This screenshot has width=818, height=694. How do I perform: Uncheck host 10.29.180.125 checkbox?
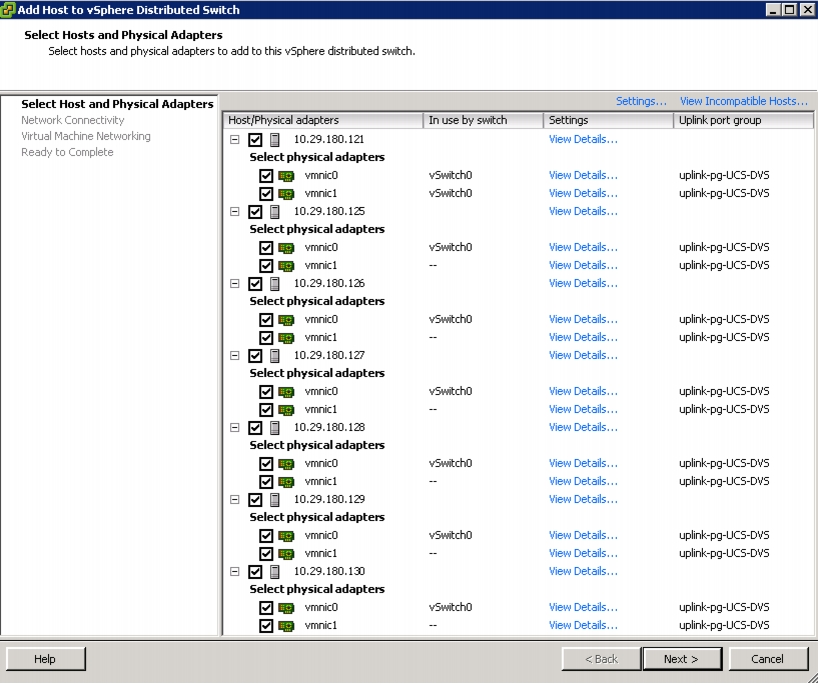point(255,212)
